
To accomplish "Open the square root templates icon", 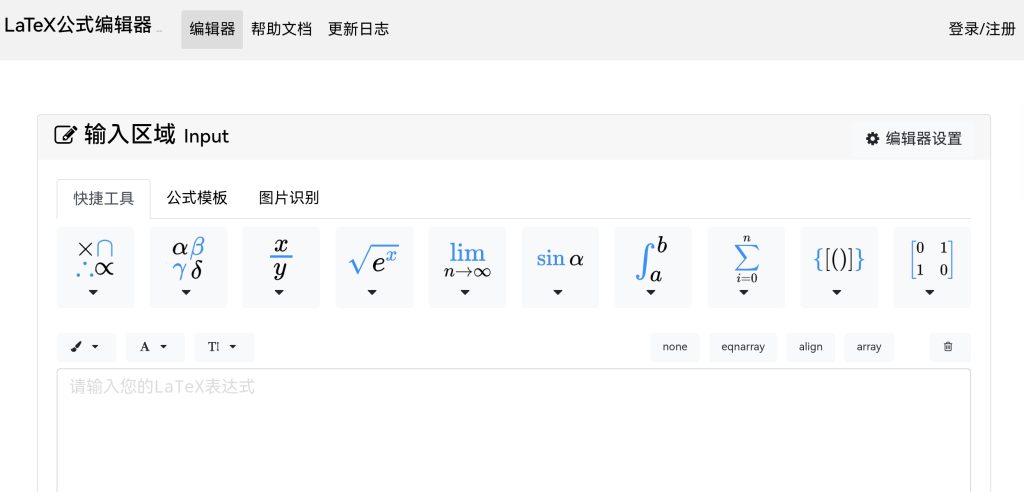I will point(373,266).
